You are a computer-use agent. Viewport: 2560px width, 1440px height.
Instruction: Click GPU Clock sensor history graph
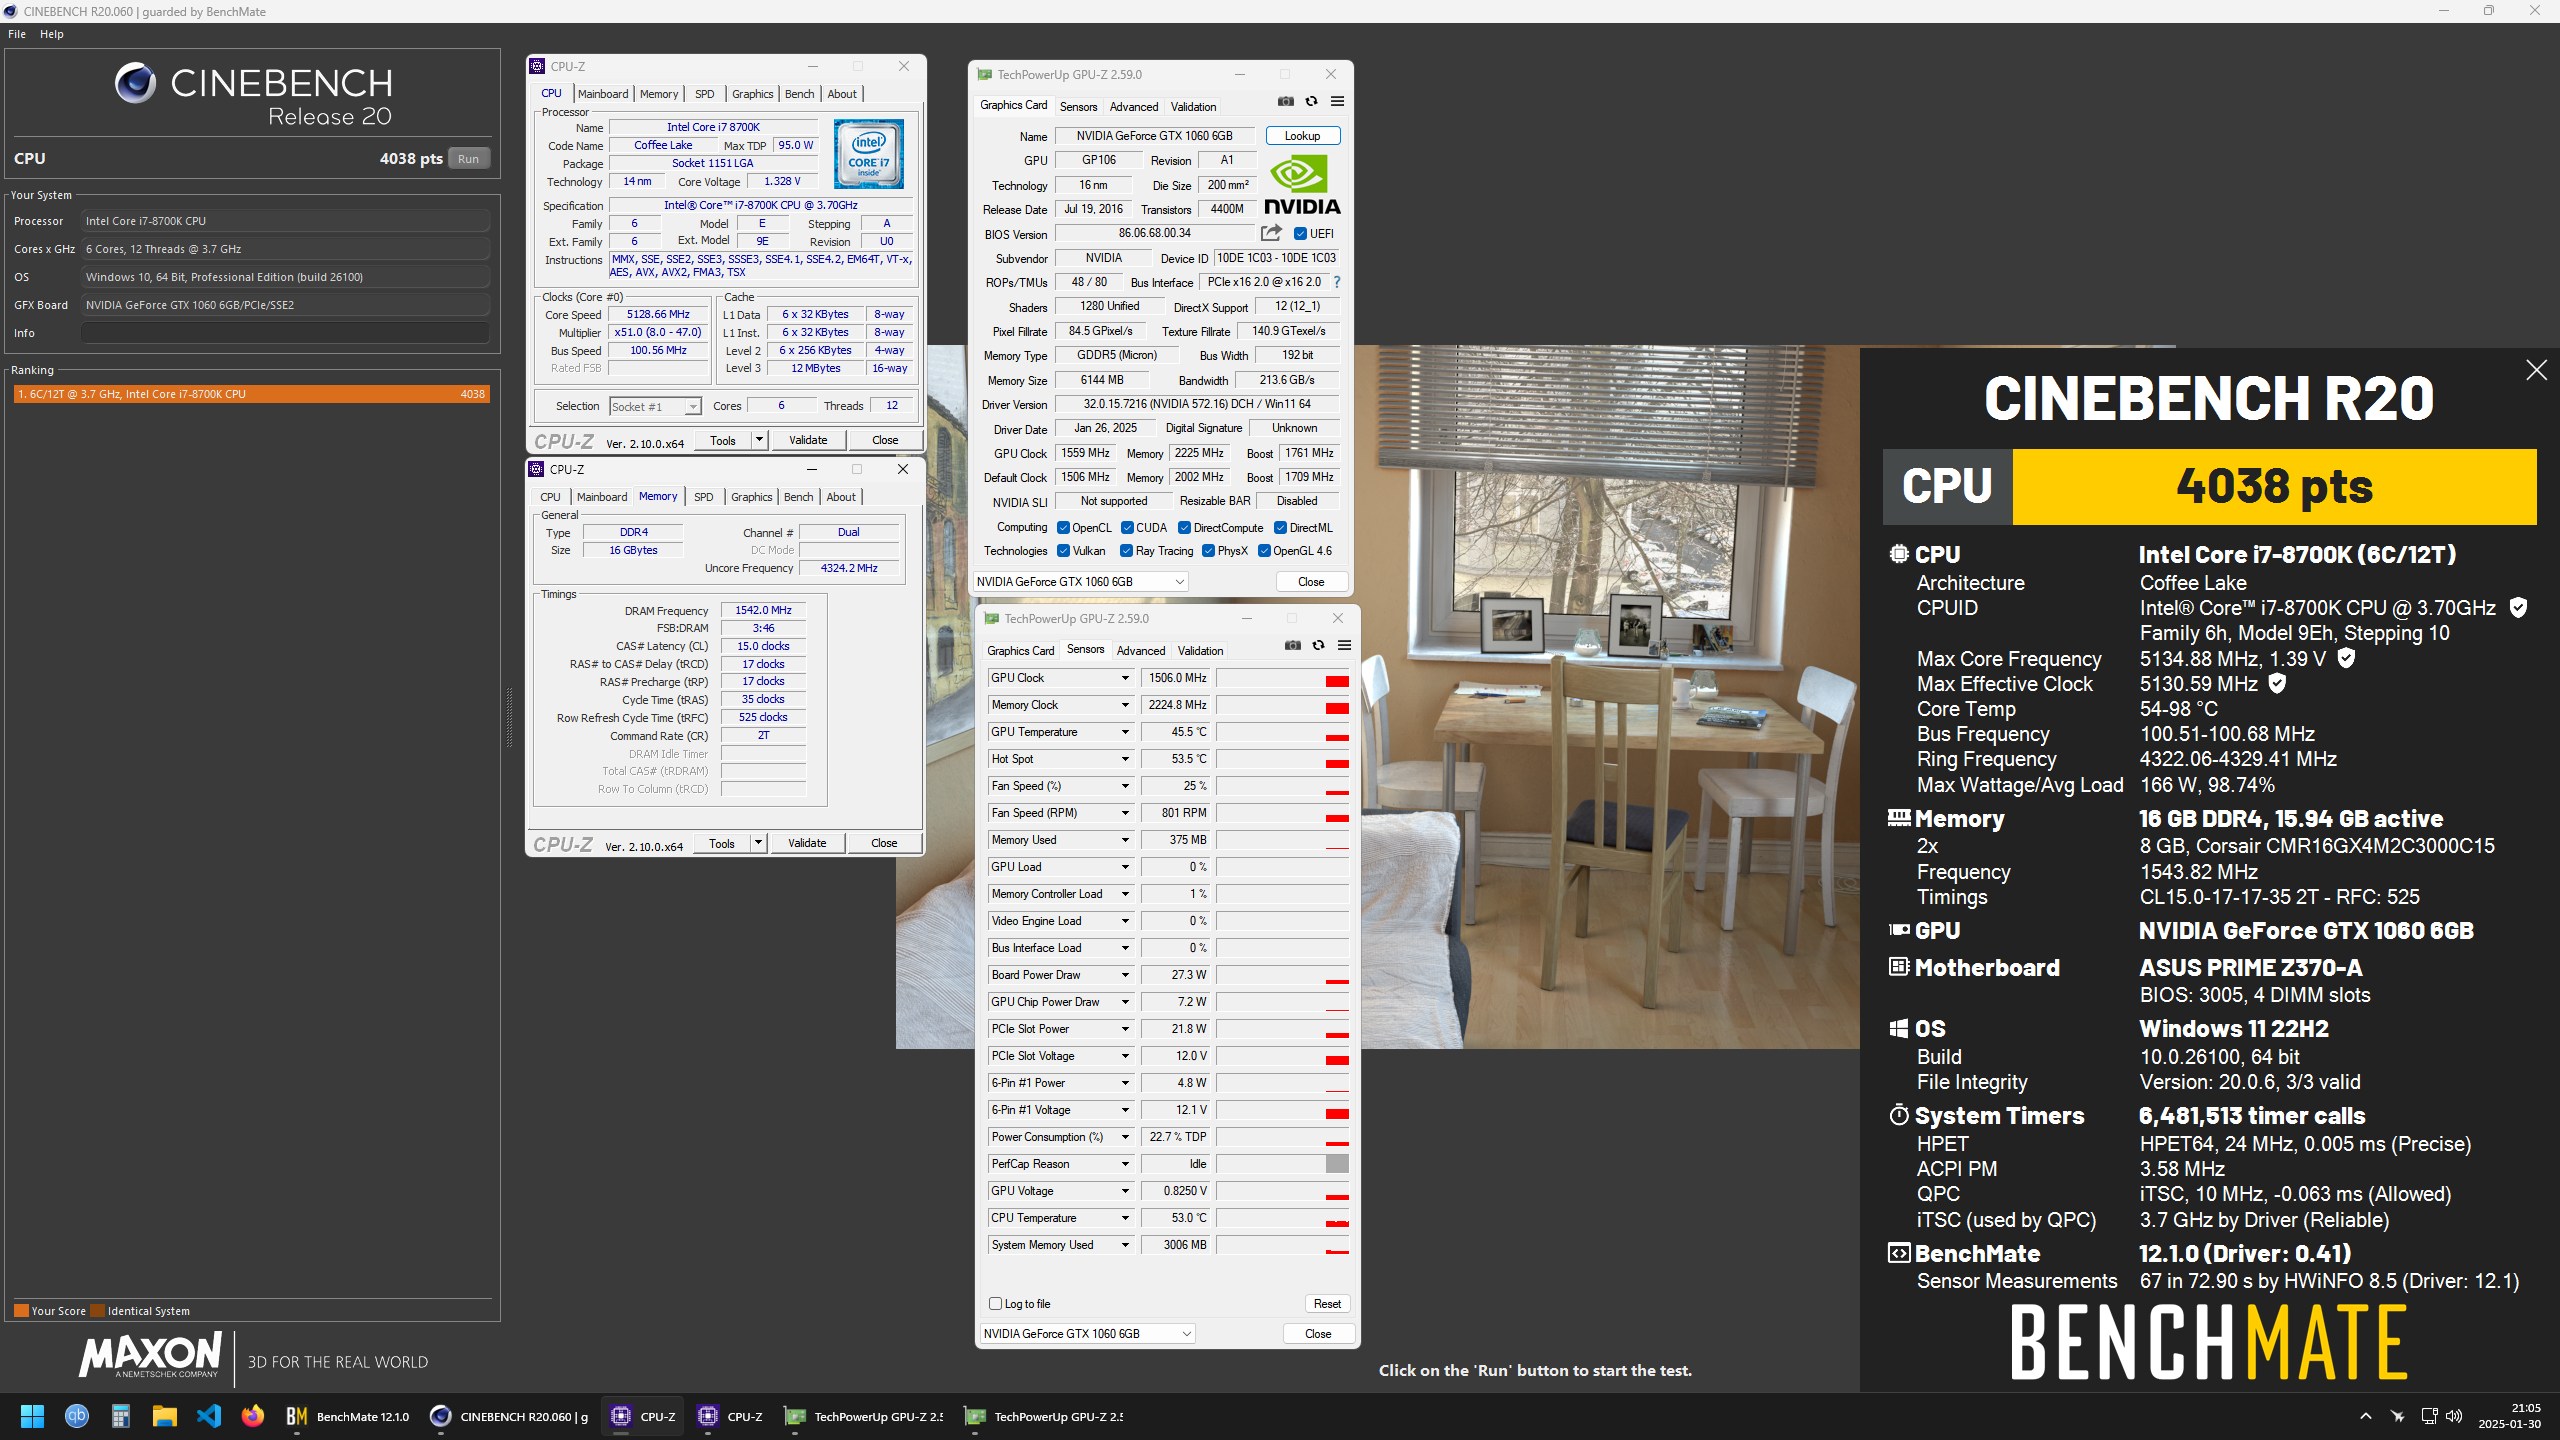pyautogui.click(x=1283, y=678)
